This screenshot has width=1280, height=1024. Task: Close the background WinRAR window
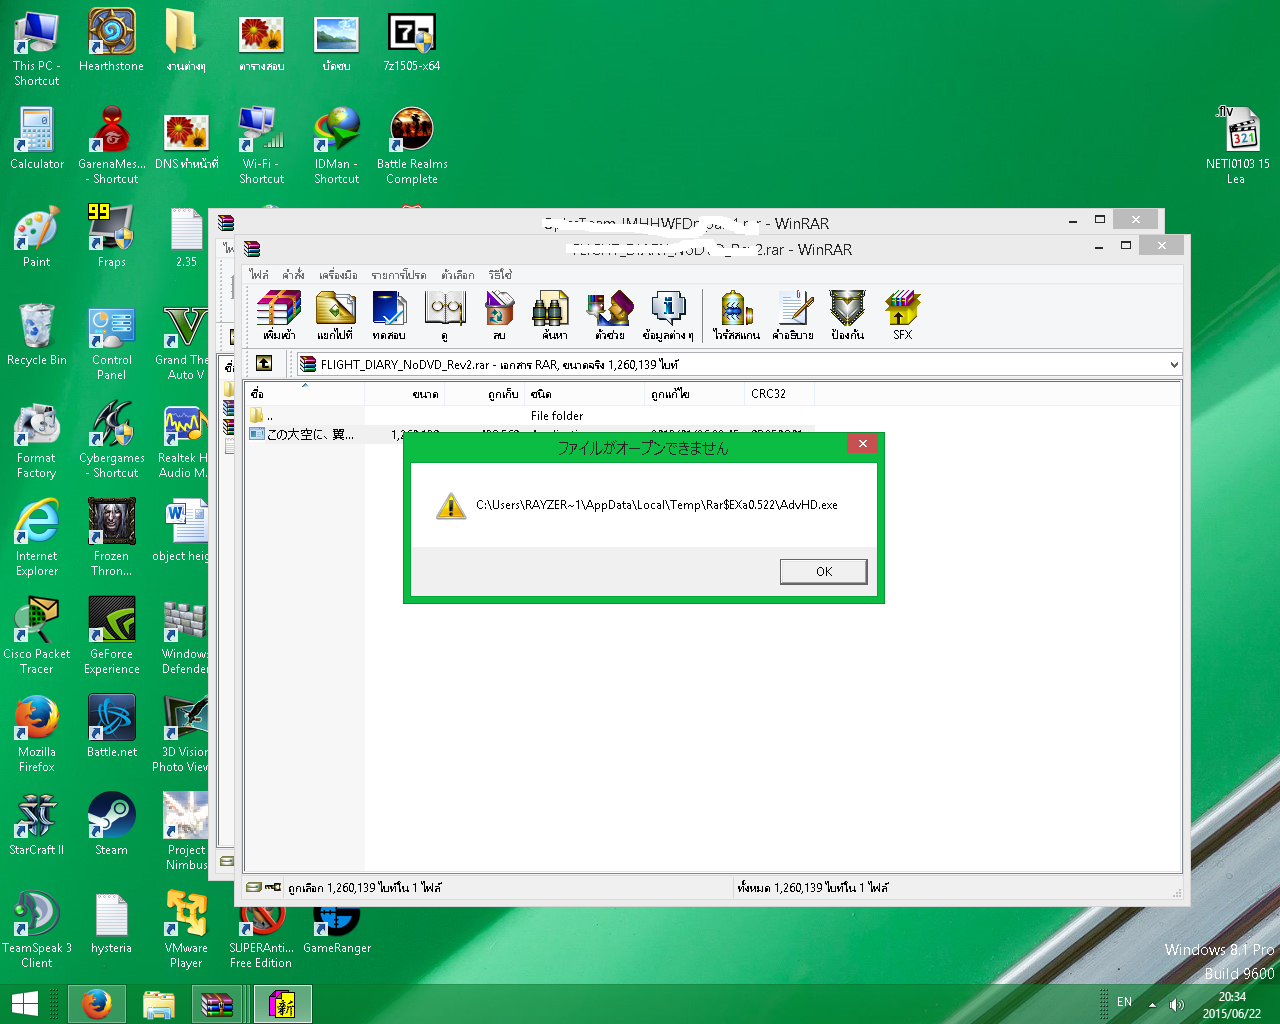pyautogui.click(x=1135, y=219)
